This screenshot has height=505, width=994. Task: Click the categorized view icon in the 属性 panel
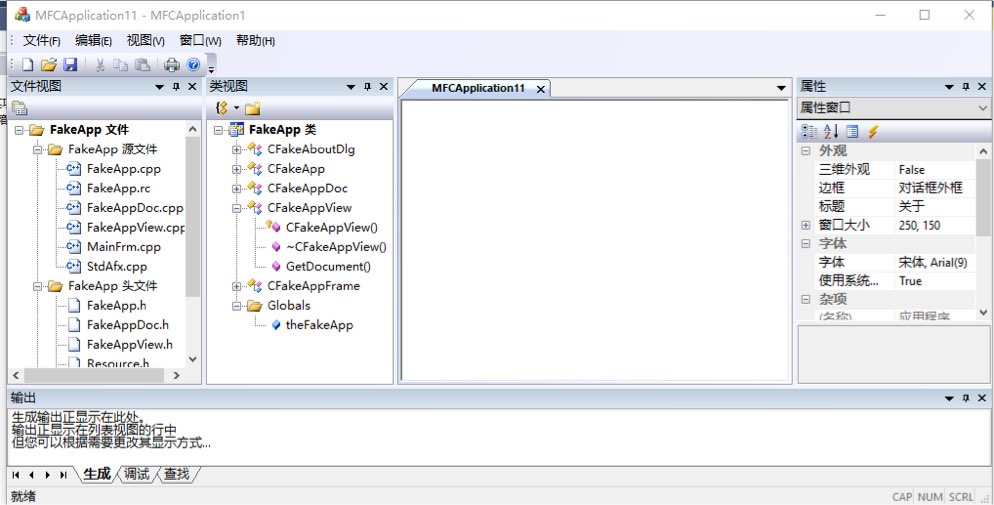click(x=809, y=131)
